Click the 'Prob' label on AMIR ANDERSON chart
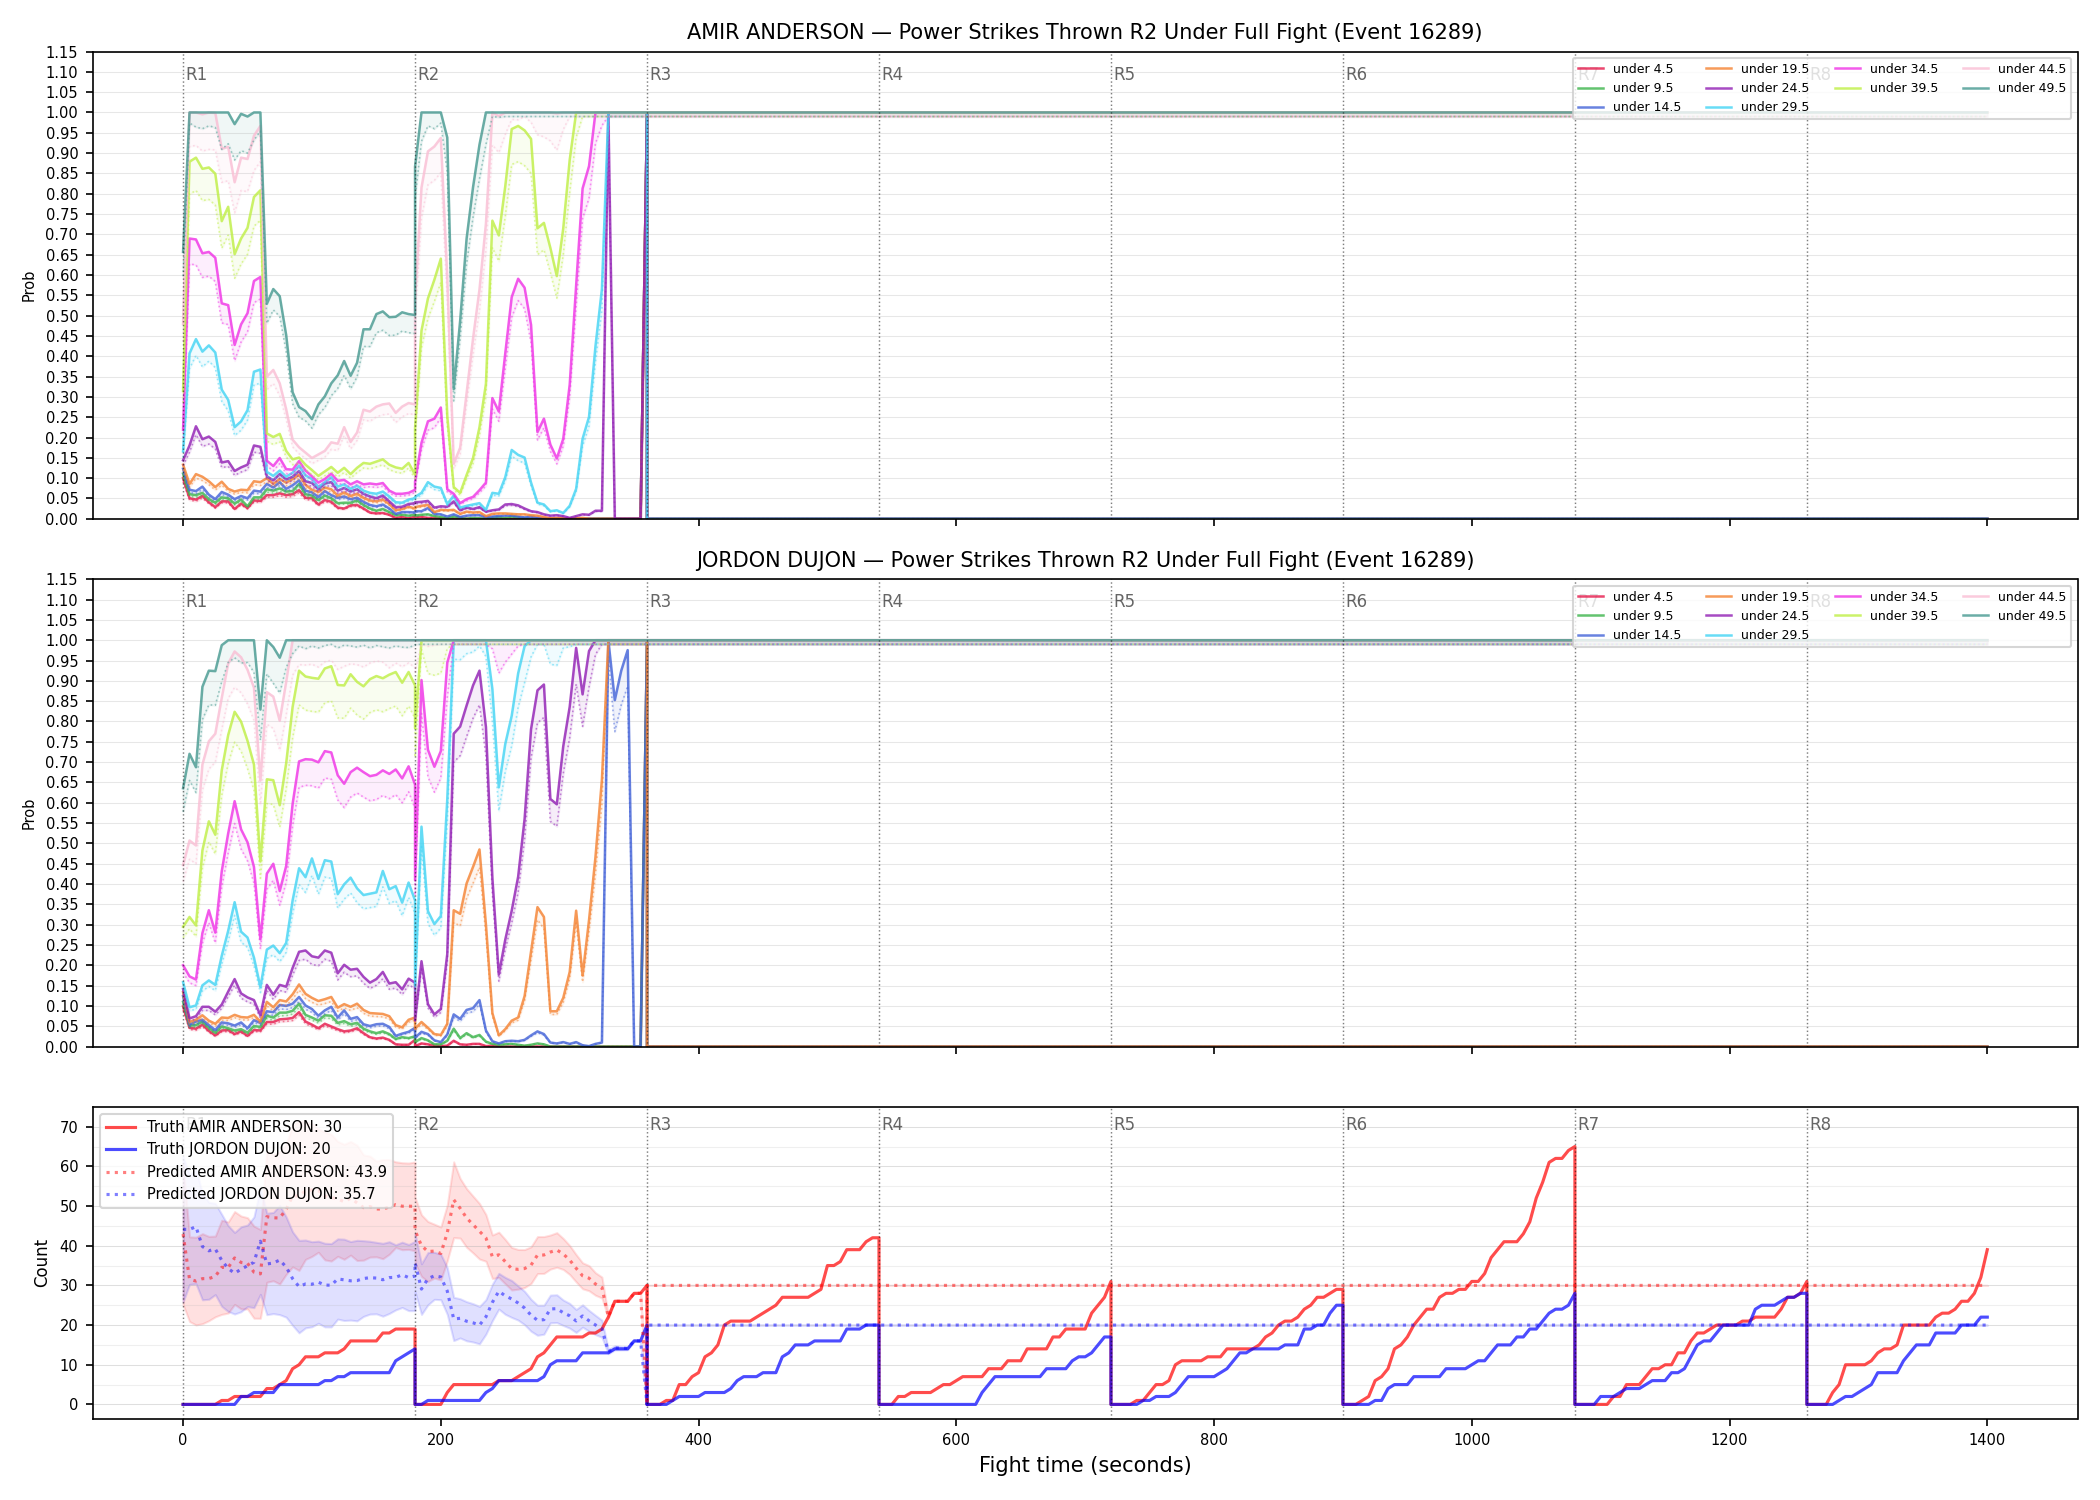The width and height of the screenshot is (2100, 1500). 29,287
